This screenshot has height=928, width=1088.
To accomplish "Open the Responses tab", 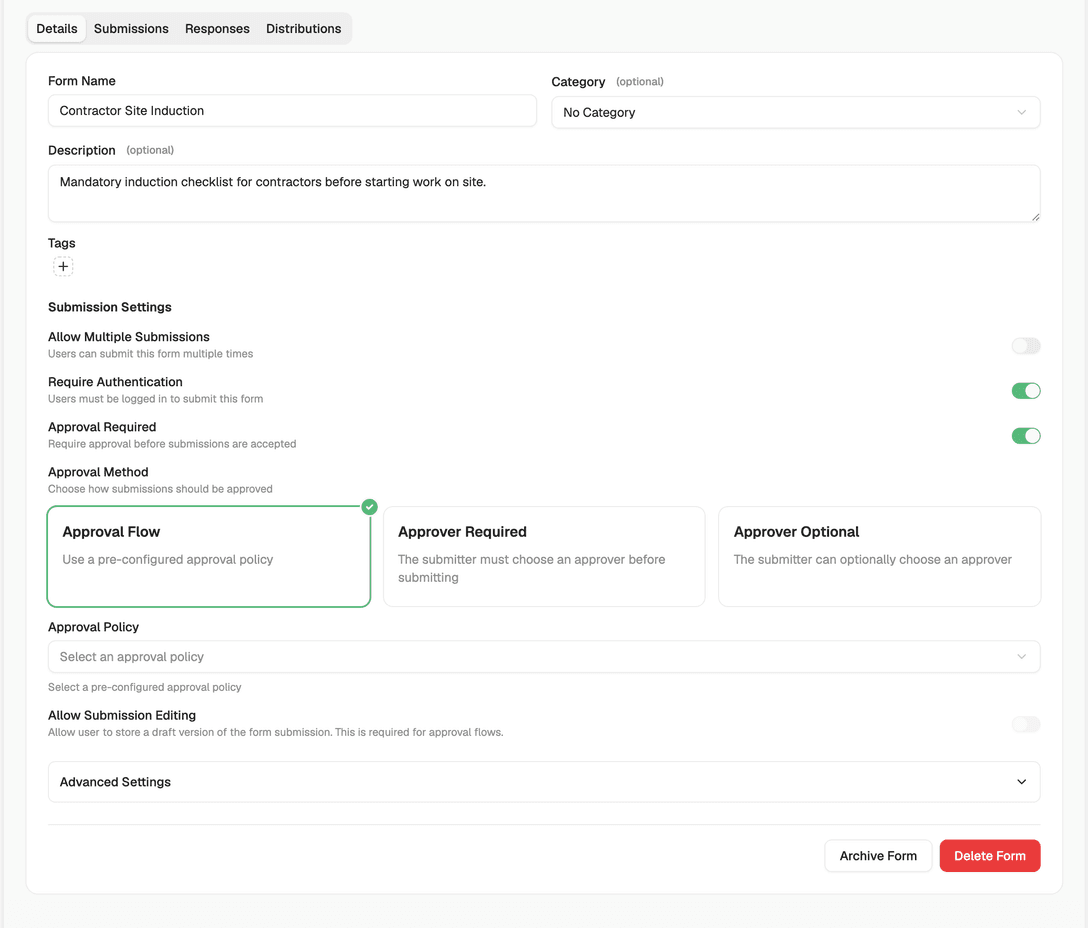I will click(217, 28).
